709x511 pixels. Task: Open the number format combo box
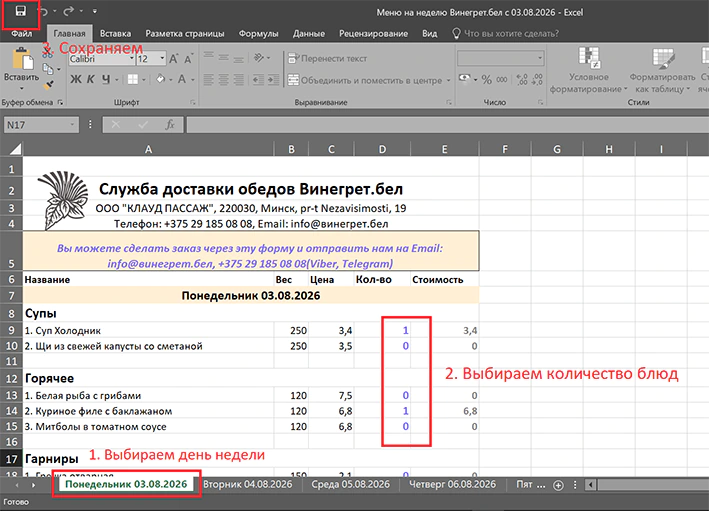[501, 58]
